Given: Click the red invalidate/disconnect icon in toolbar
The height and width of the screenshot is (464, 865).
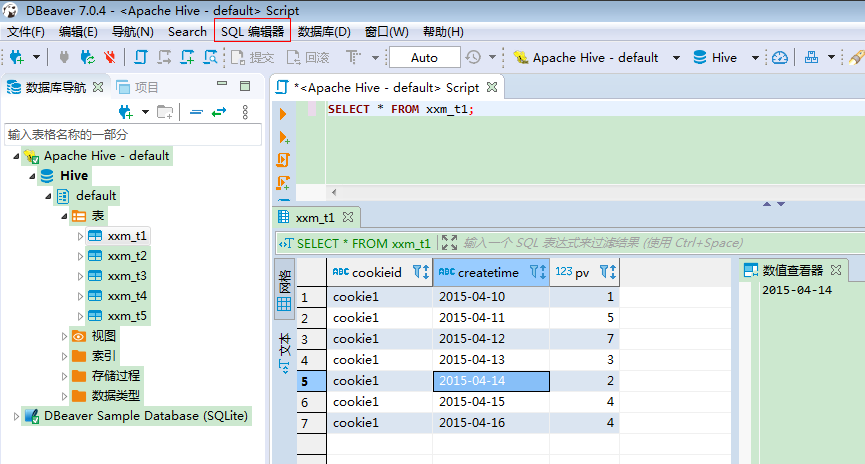Looking at the screenshot, I should pyautogui.click(x=110, y=57).
